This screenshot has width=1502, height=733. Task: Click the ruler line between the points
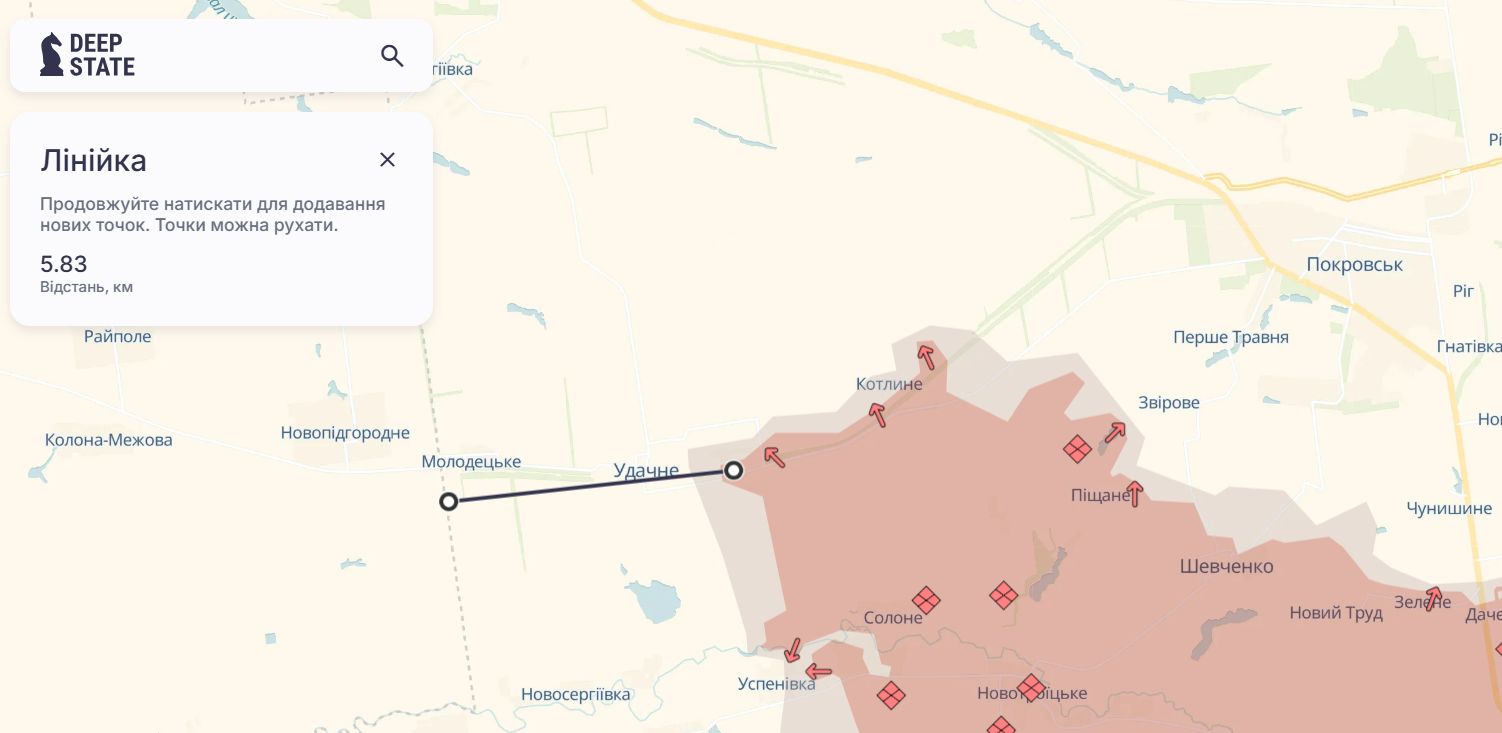[x=591, y=486]
